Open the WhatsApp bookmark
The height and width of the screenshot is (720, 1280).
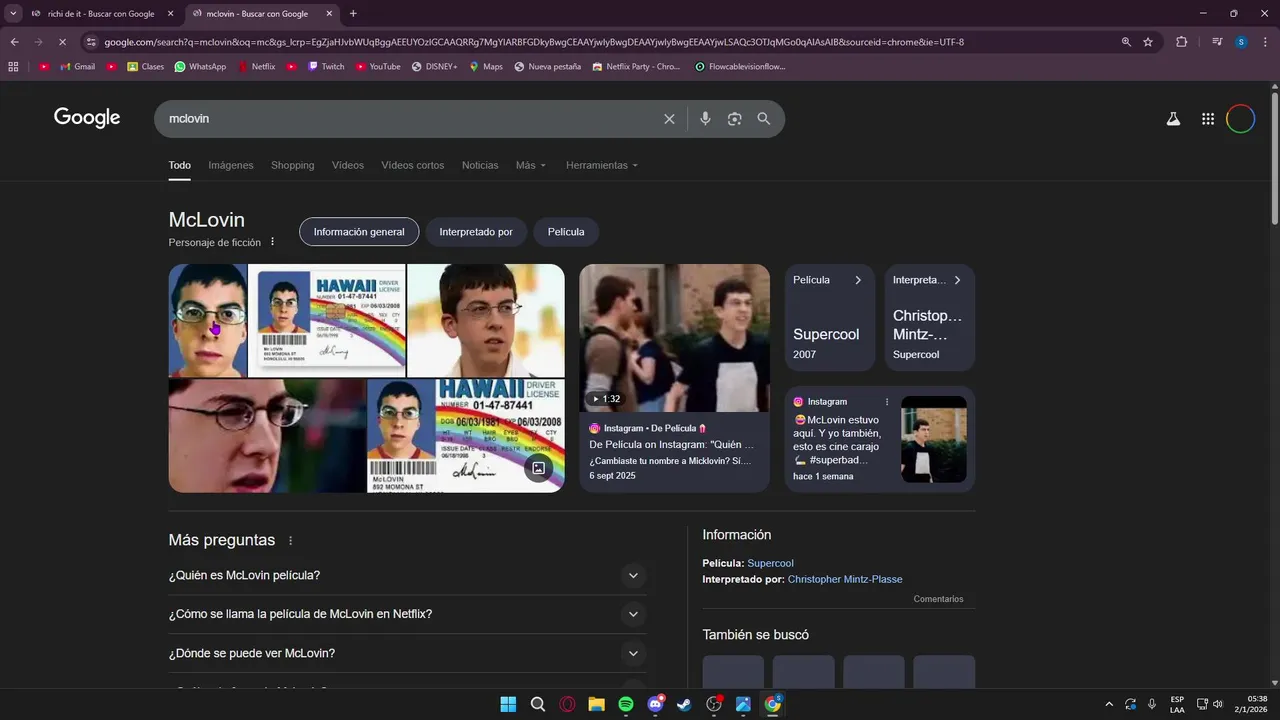click(x=200, y=67)
